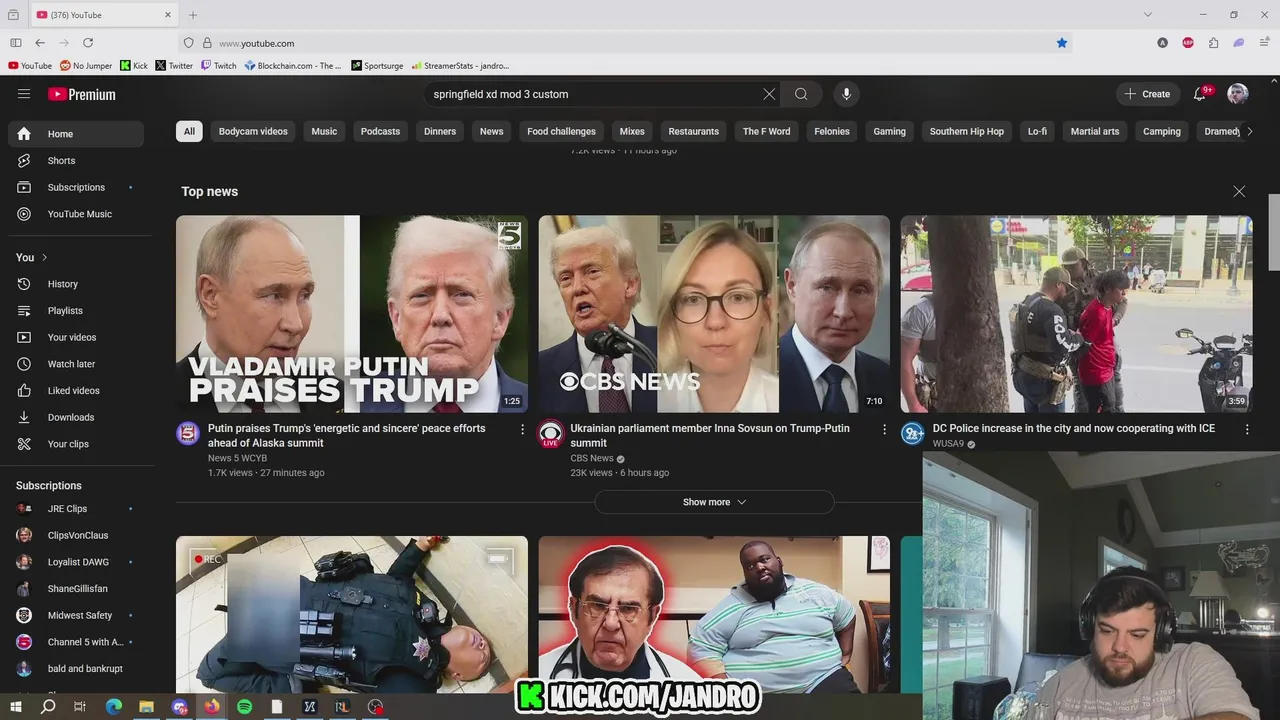Open the browser extensions puzzle icon

(1213, 43)
